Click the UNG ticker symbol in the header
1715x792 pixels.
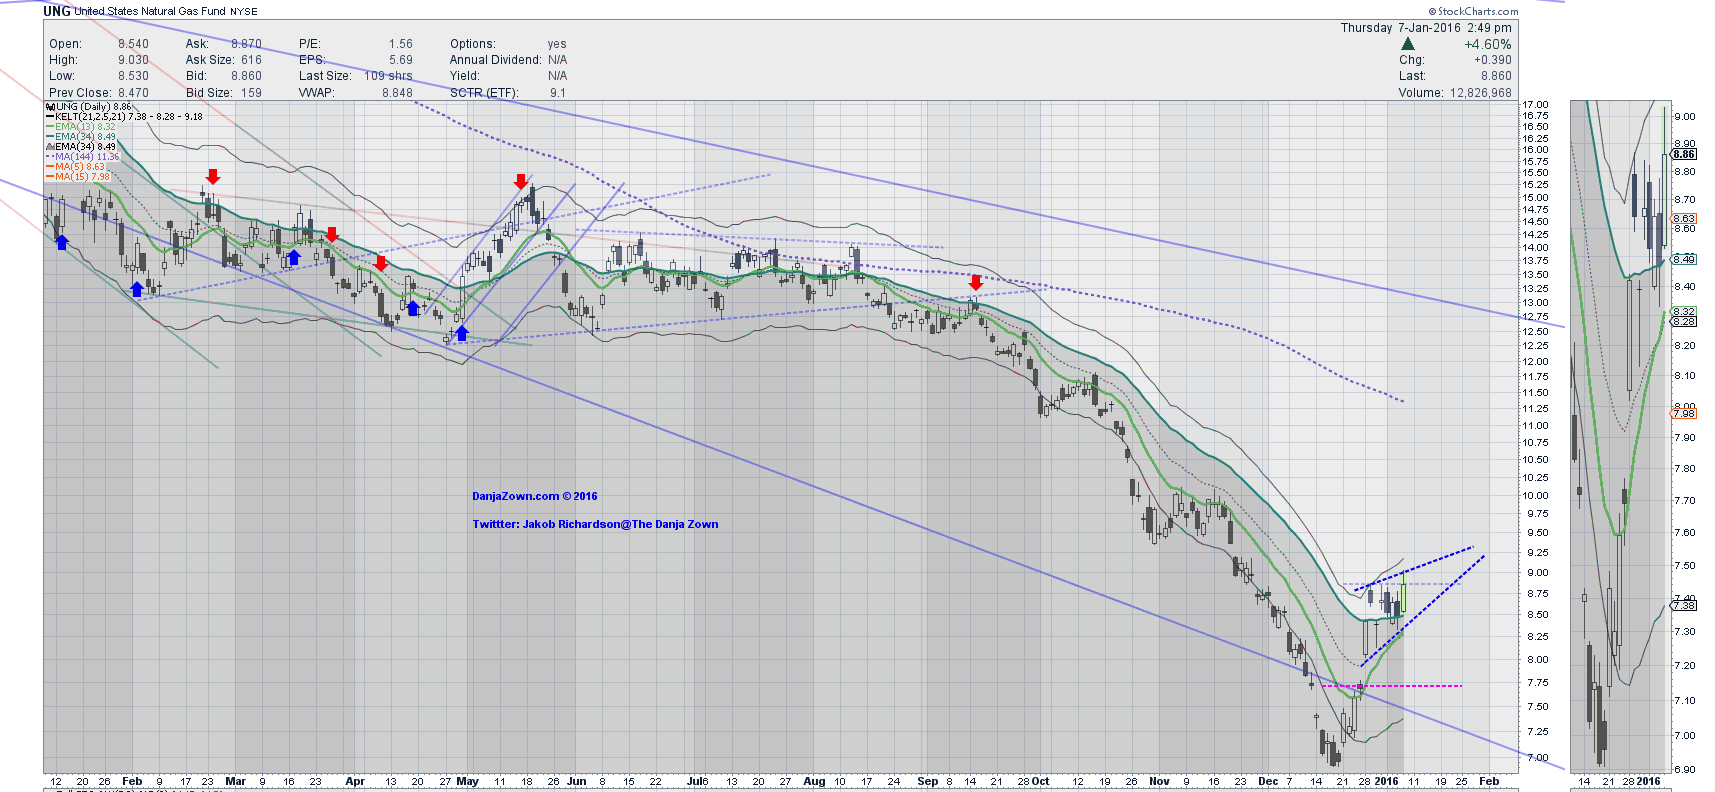[57, 11]
